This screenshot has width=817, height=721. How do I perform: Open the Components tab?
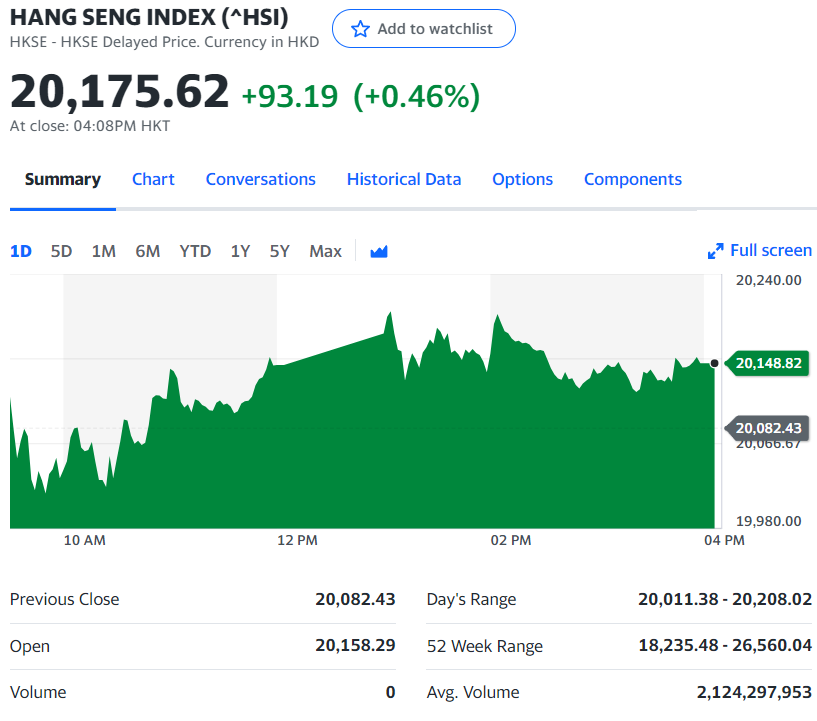[633, 179]
